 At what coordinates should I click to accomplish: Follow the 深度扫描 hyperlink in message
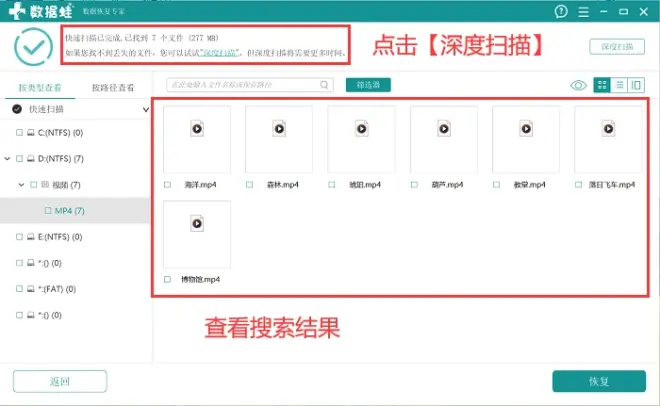pyautogui.click(x=221, y=53)
